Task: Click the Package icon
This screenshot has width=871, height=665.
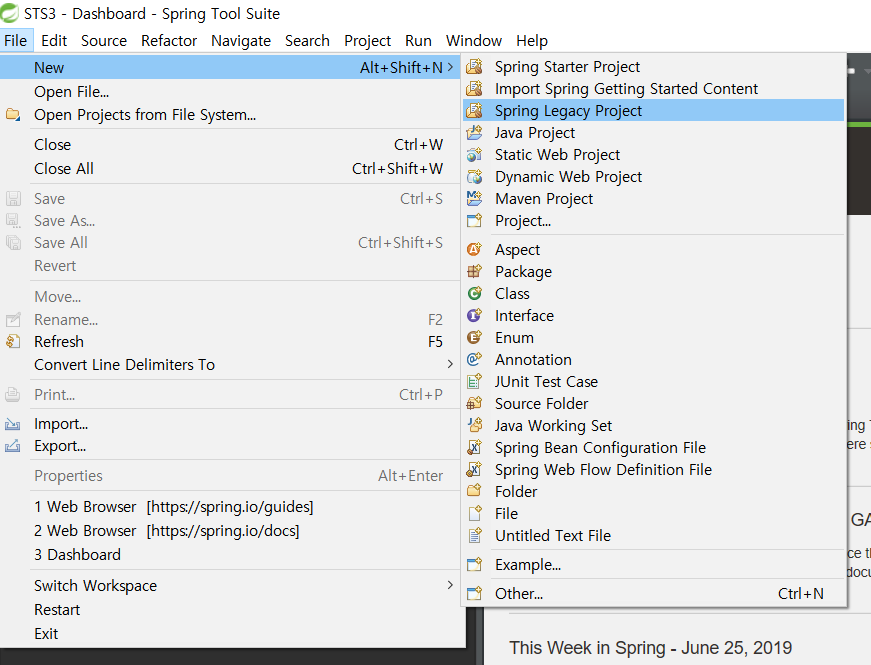Action: [474, 272]
